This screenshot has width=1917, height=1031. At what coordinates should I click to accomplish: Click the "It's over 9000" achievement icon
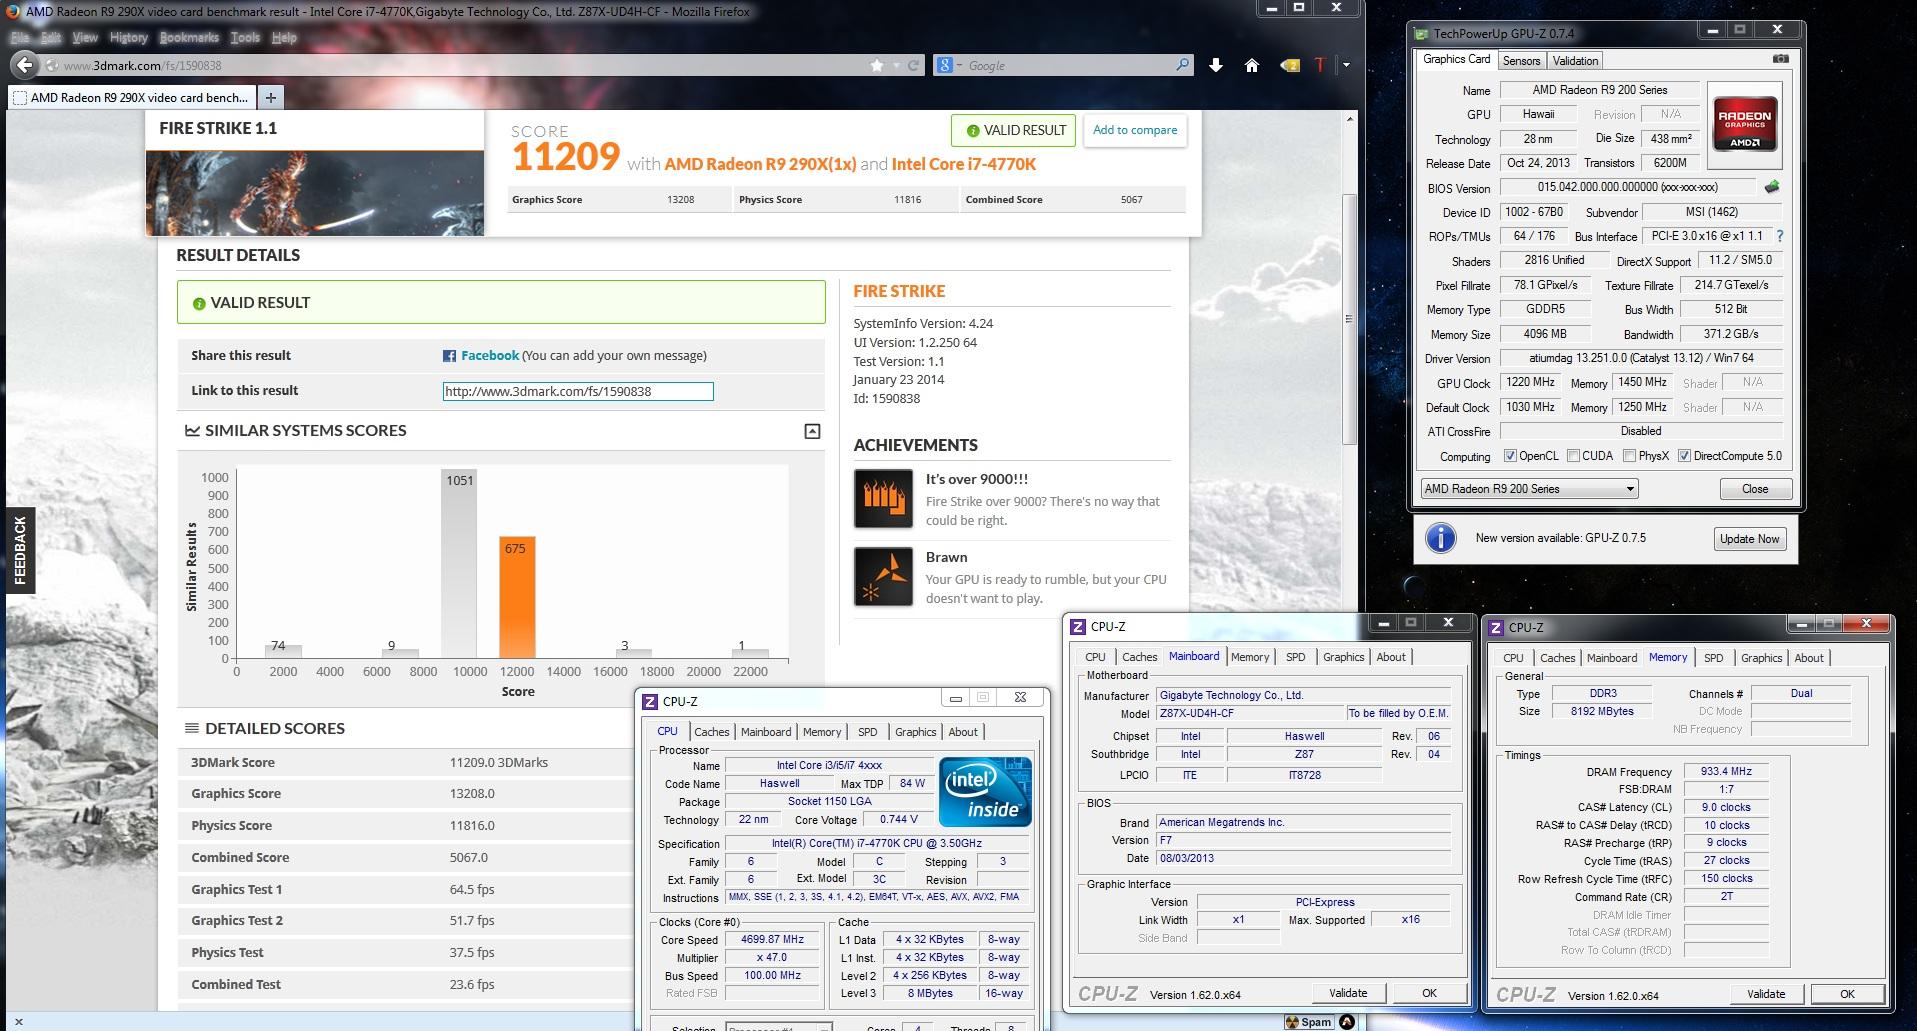tap(883, 498)
